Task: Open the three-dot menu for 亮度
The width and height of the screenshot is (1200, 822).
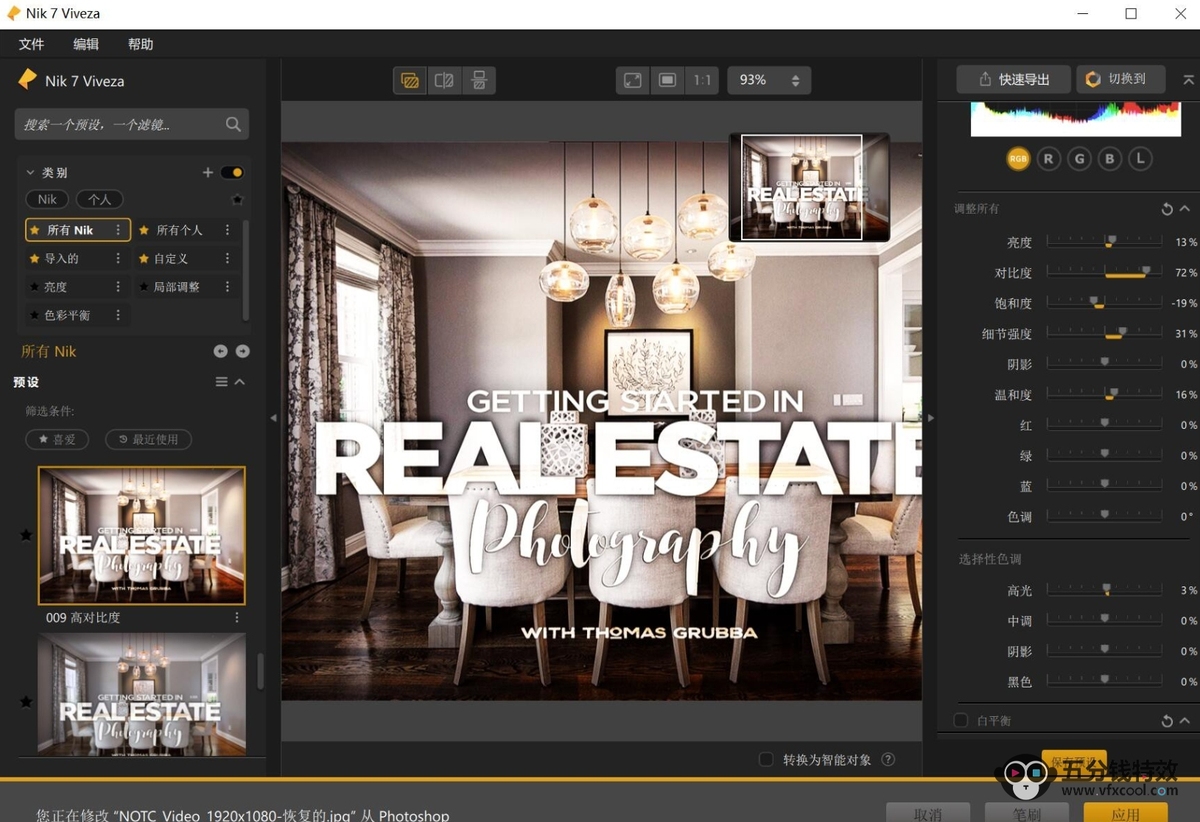Action: (118, 287)
